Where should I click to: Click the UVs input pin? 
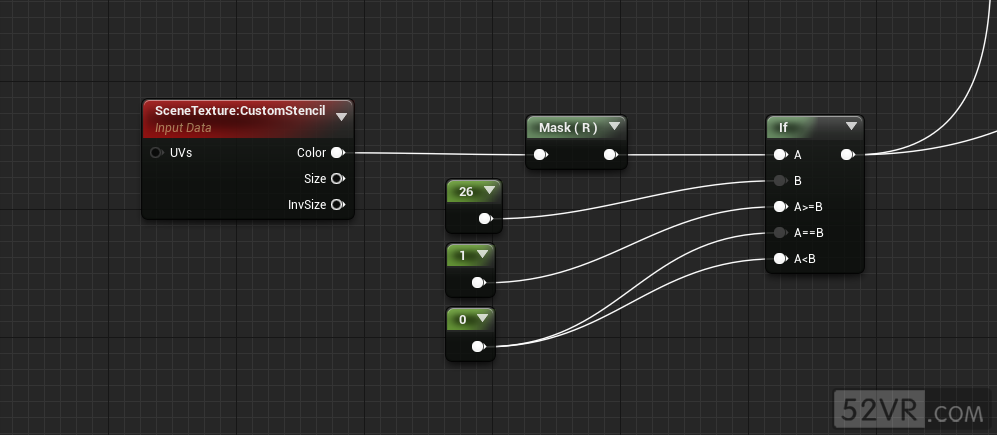click(x=156, y=153)
